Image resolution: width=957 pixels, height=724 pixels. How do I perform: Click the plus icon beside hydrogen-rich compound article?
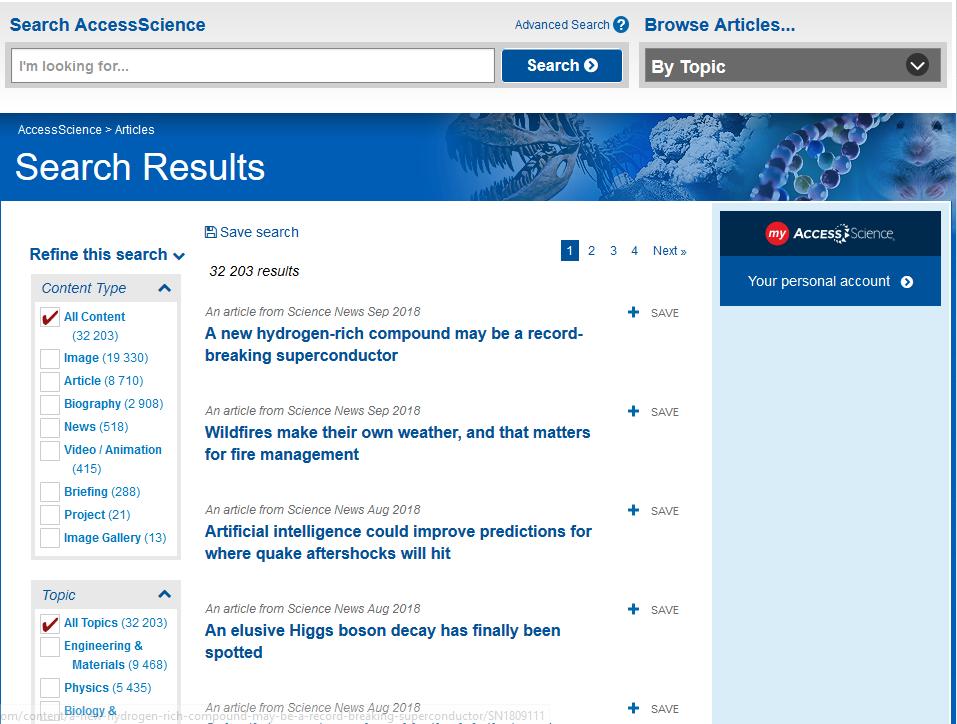634,313
